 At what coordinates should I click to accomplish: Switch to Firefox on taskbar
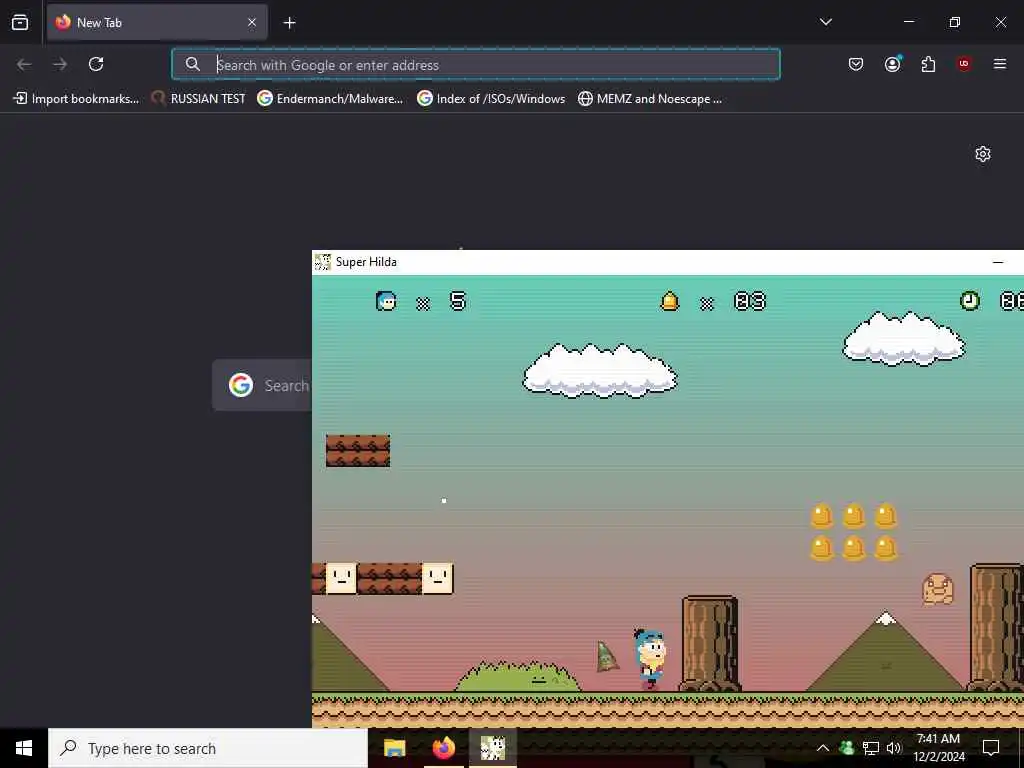(444, 748)
